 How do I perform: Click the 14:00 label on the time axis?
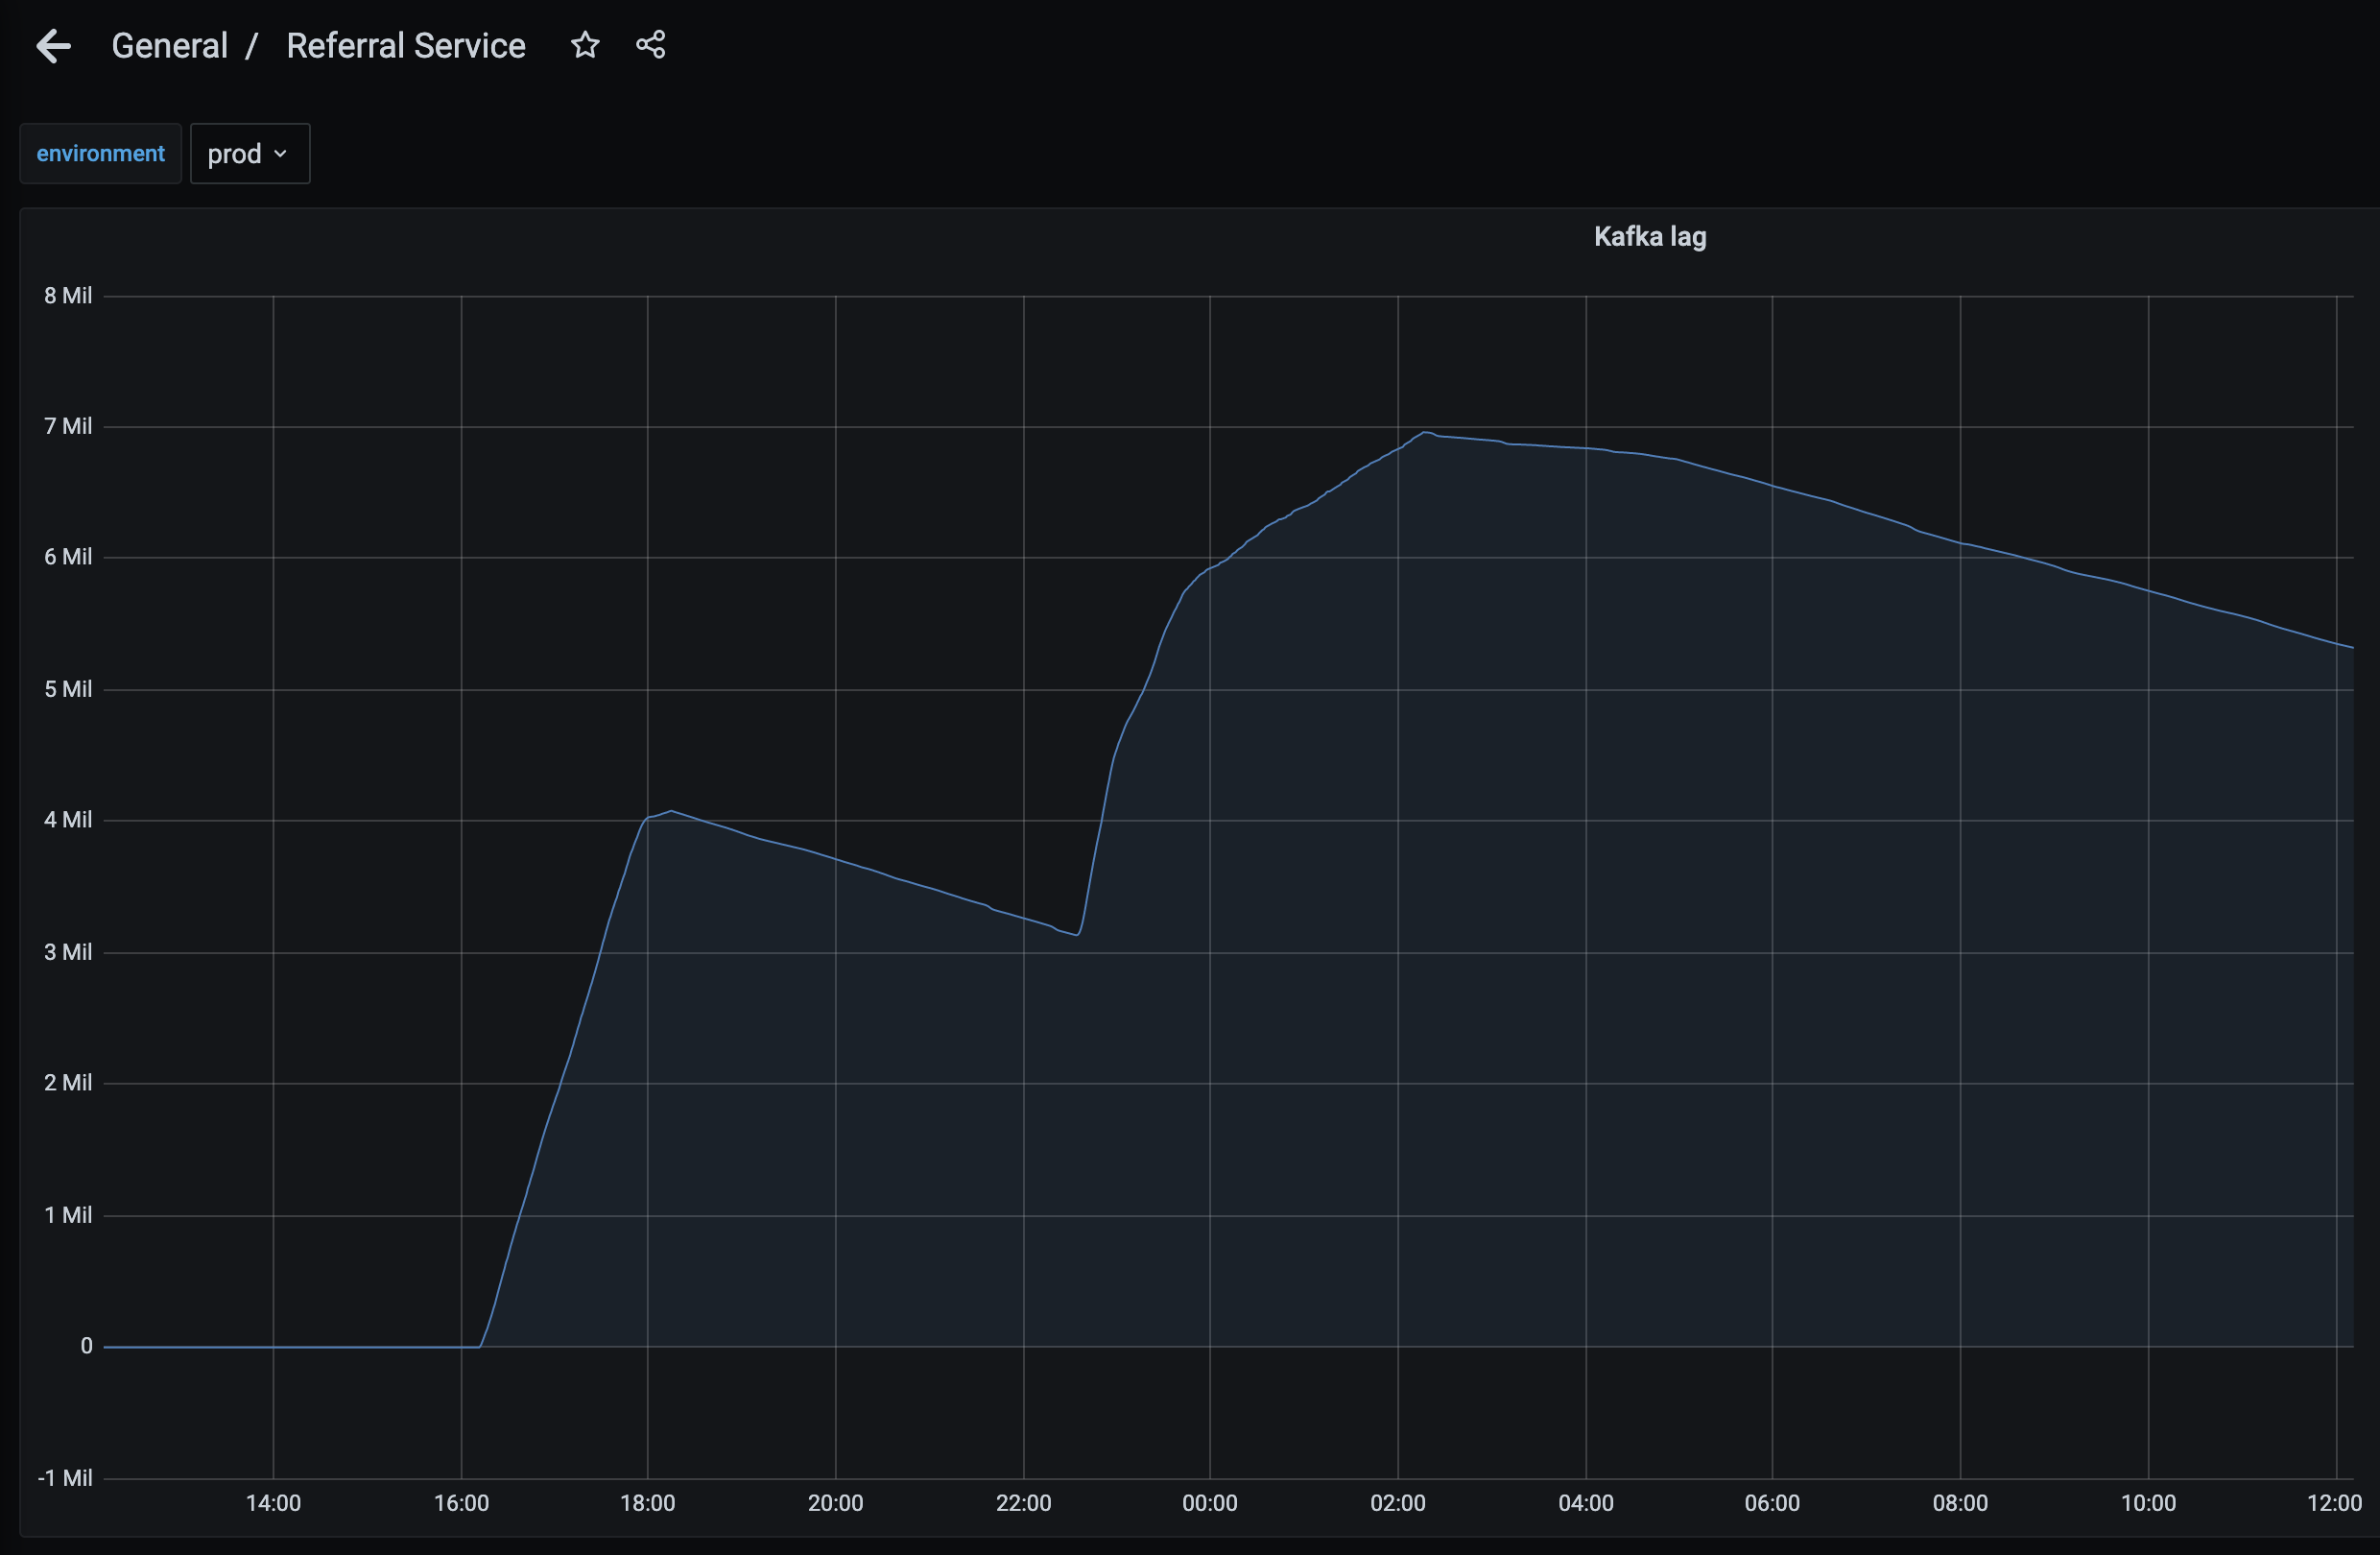(273, 1502)
